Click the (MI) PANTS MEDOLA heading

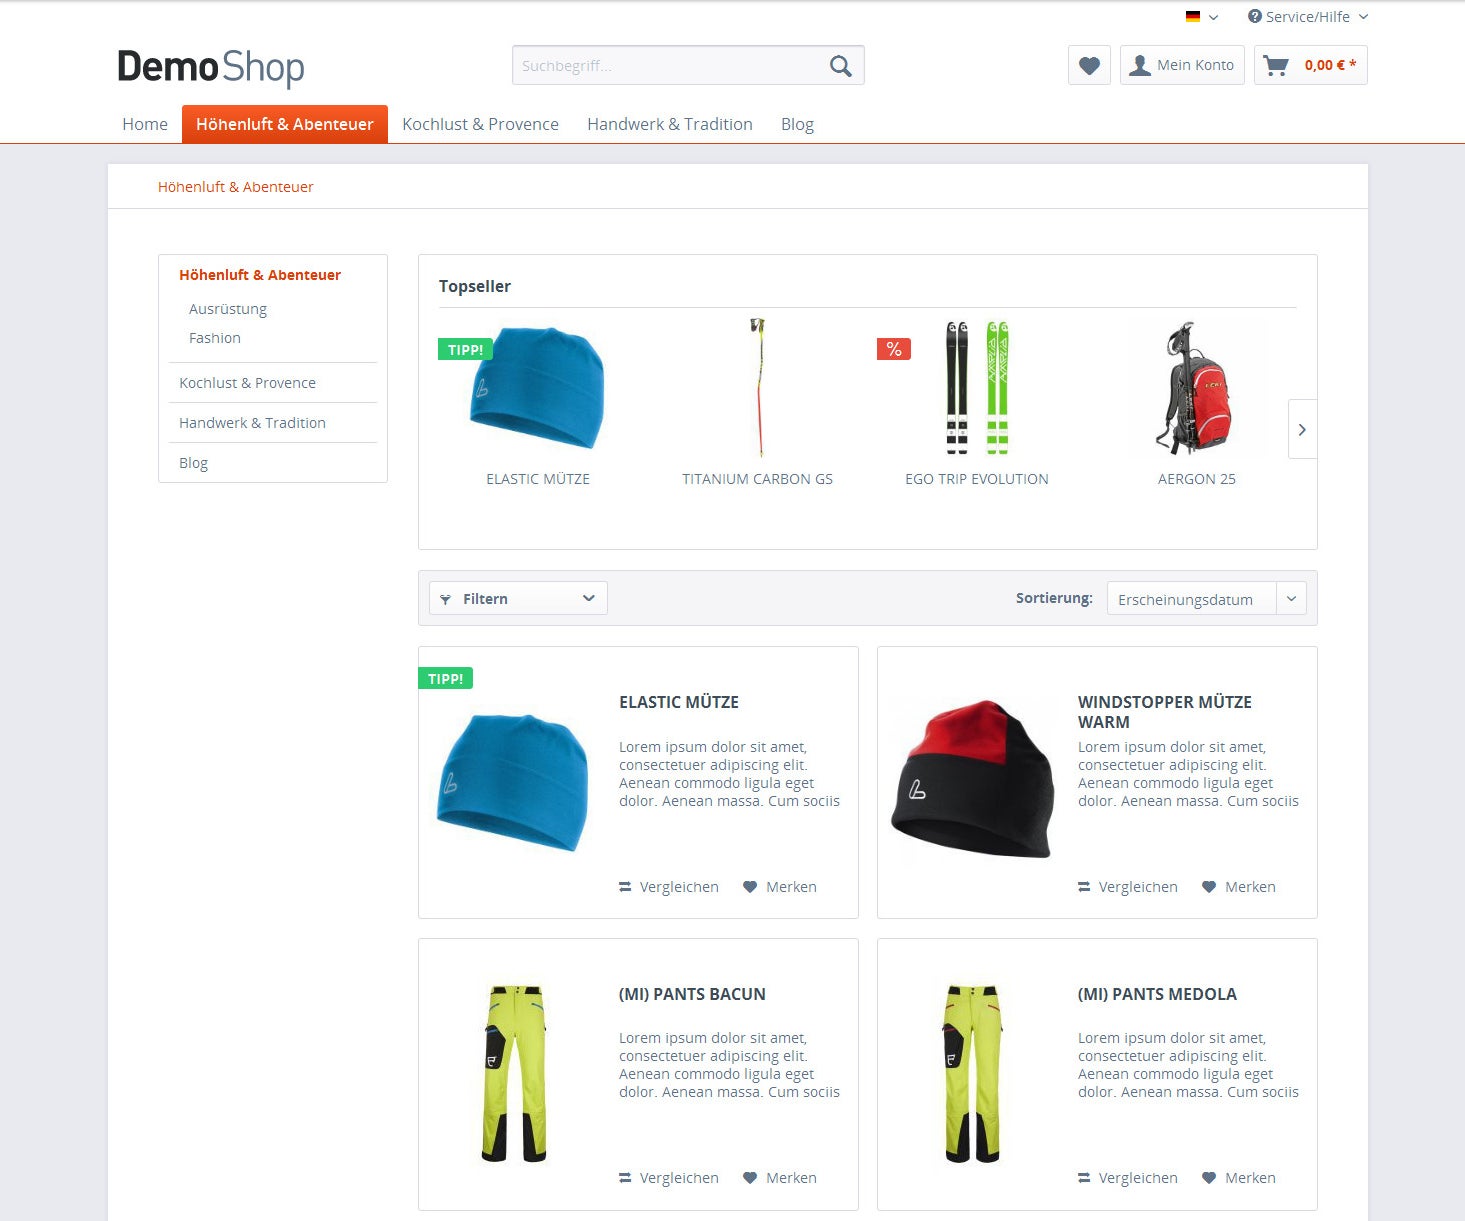(x=1157, y=994)
